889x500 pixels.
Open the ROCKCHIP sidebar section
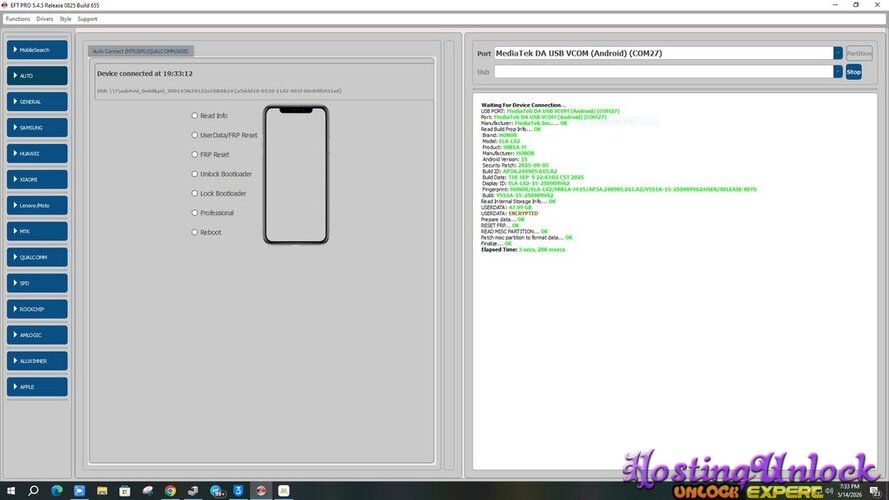tap(37, 310)
